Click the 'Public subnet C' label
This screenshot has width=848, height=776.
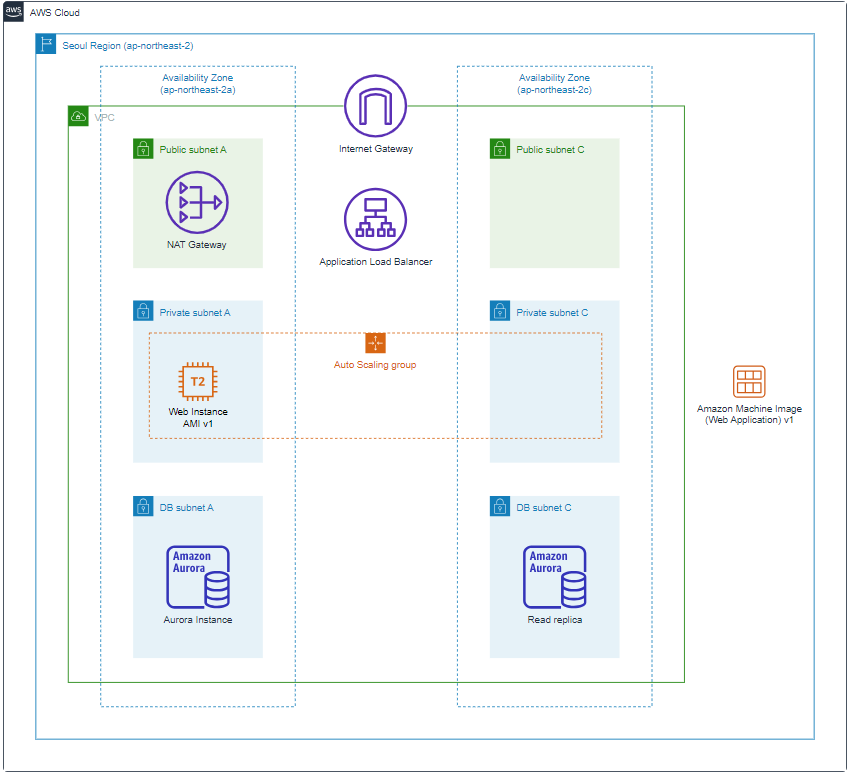point(550,150)
